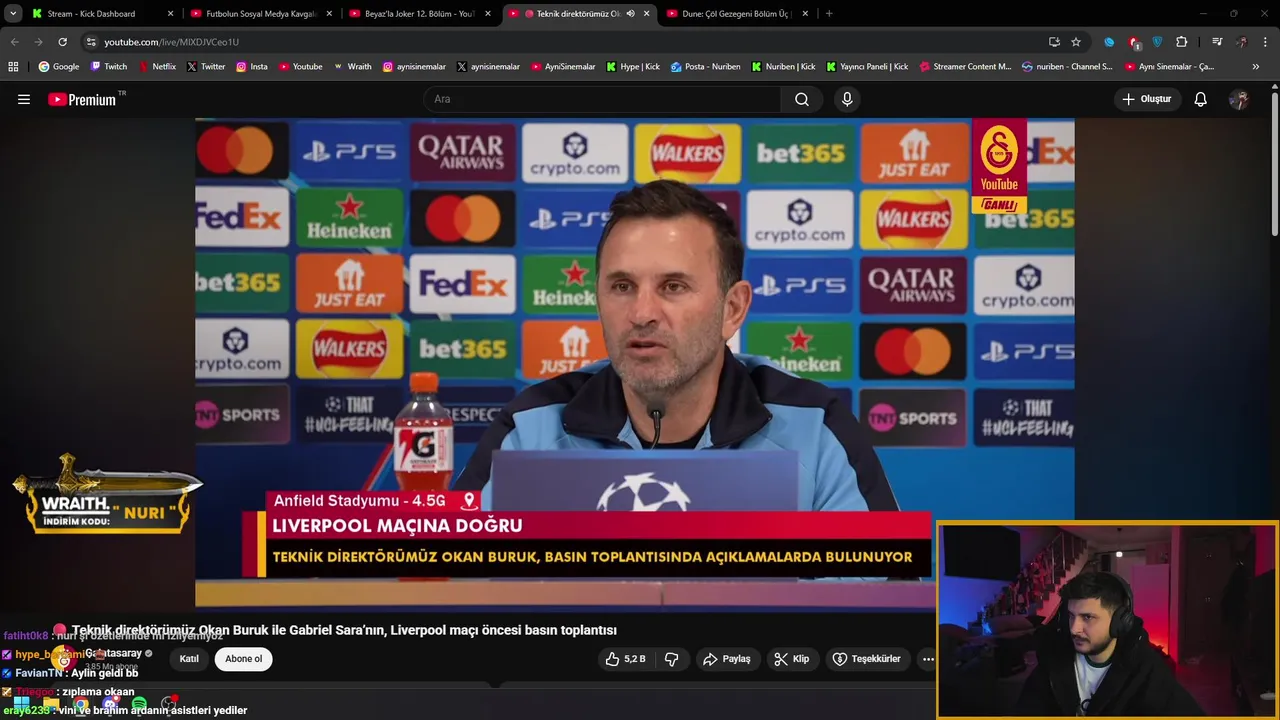Open Chrome media controls icon
The width and height of the screenshot is (1280, 720).
pyautogui.click(x=1217, y=42)
